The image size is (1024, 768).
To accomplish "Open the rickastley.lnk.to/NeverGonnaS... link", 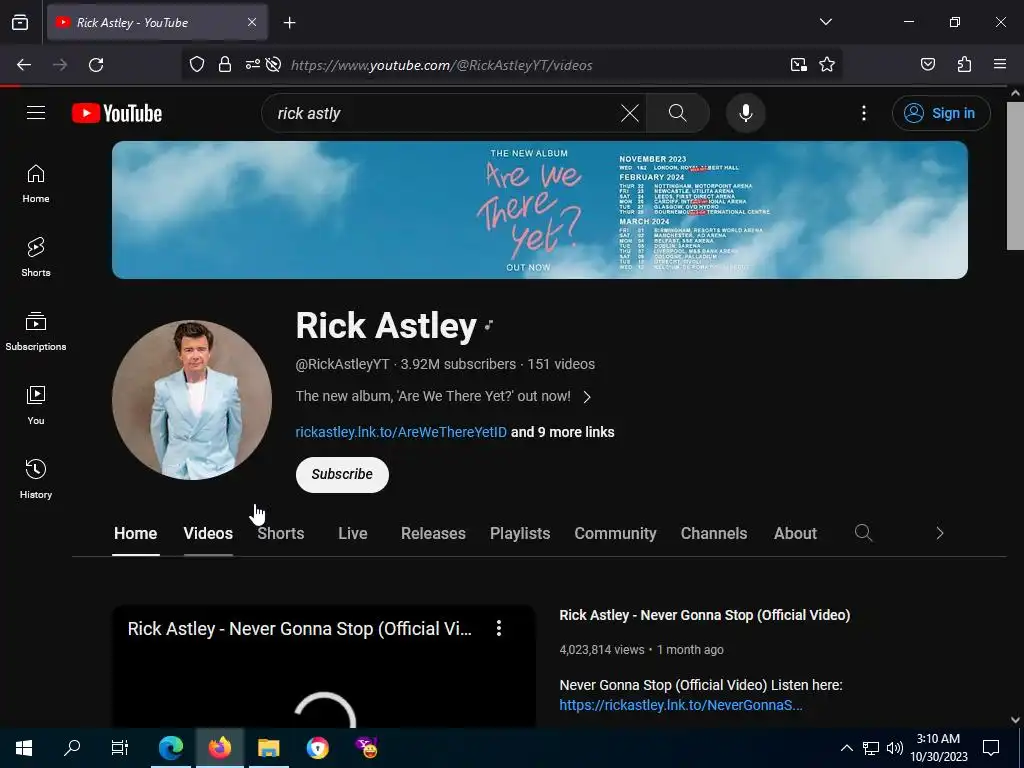I will coord(680,705).
